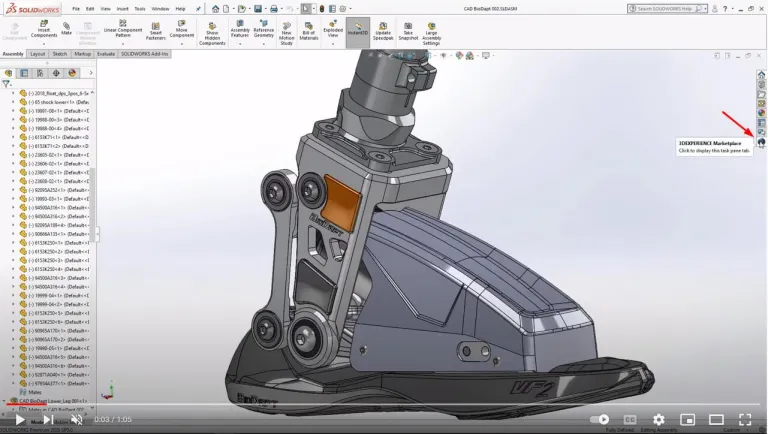Open the Appearances task pane tab
Image resolution: width=768 pixels, height=434 pixels.
761,112
